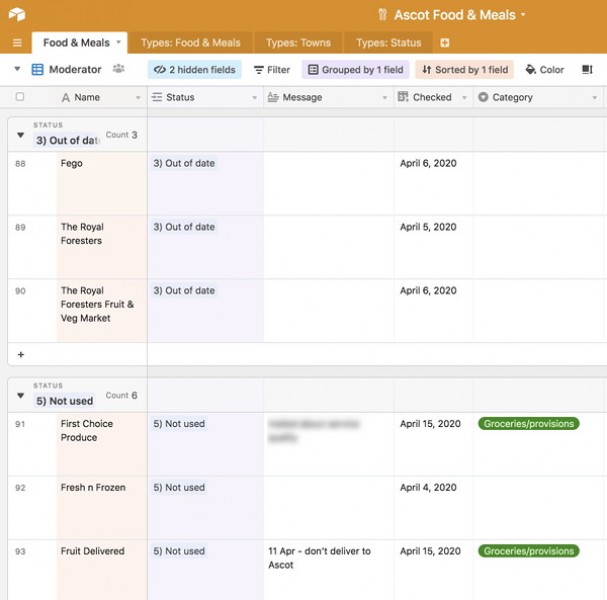The width and height of the screenshot is (607, 600).
Task: Add new row with plus icon
Action: (21, 355)
